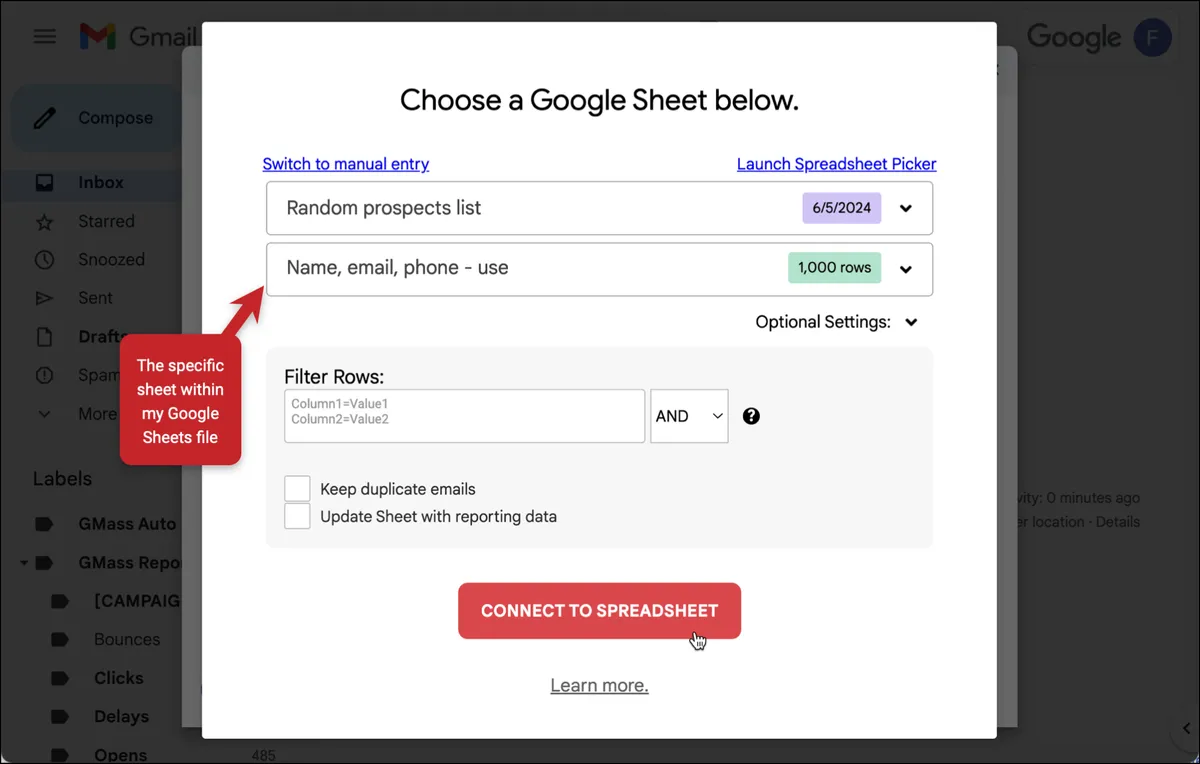This screenshot has height=764, width=1200.
Task: Click the 6/5/2024 date badge
Action: pyautogui.click(x=842, y=208)
